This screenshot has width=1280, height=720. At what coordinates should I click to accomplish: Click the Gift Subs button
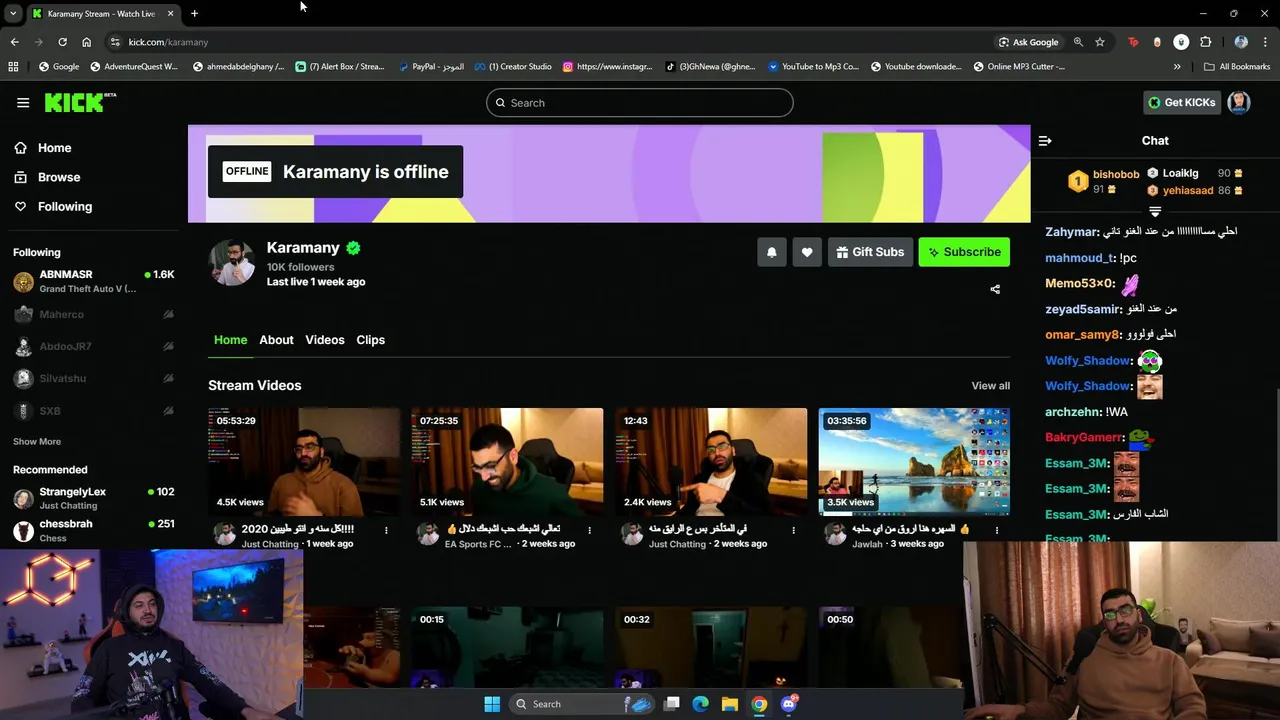tap(869, 252)
